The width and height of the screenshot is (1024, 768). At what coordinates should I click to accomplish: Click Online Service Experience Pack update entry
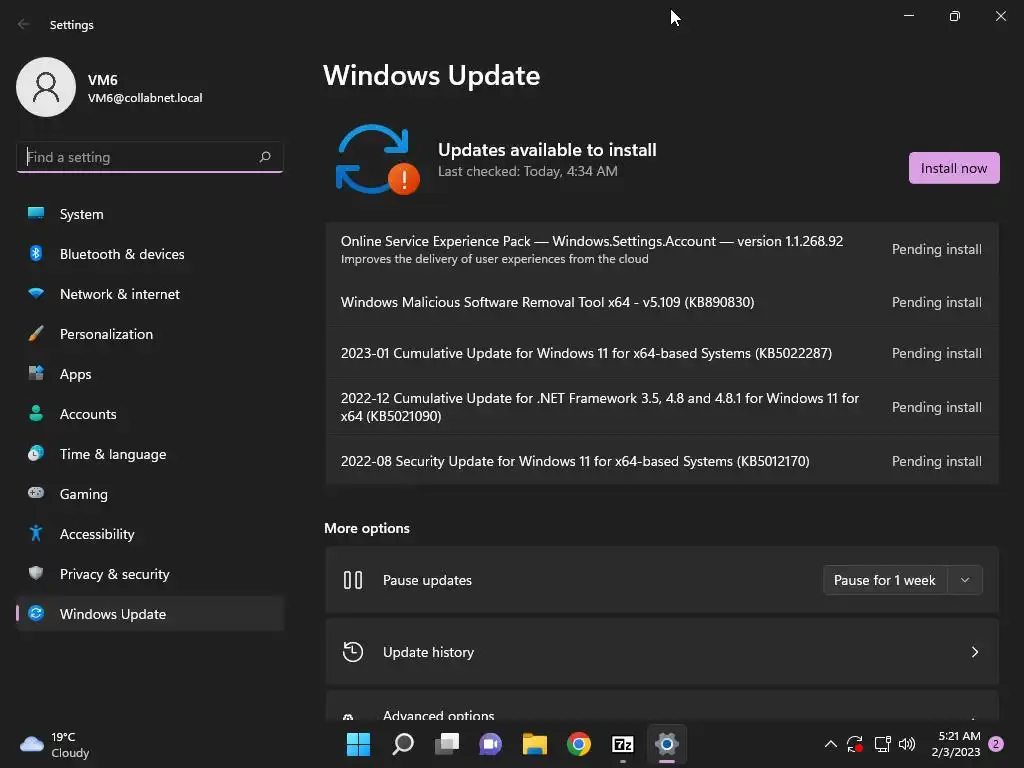[662, 249]
